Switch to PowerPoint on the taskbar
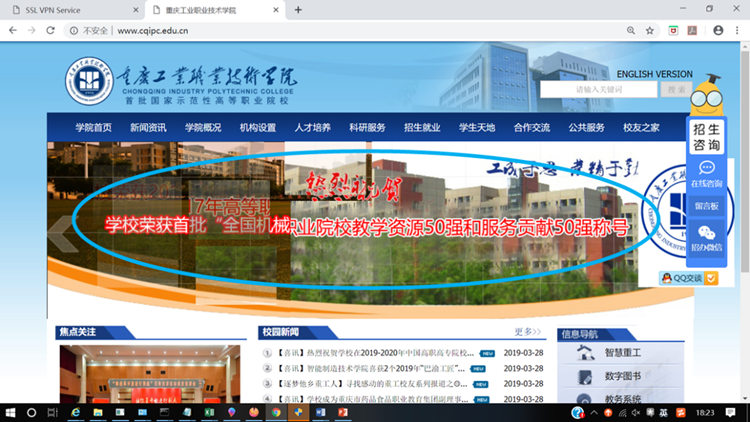This screenshot has width=750, height=422. point(343,412)
